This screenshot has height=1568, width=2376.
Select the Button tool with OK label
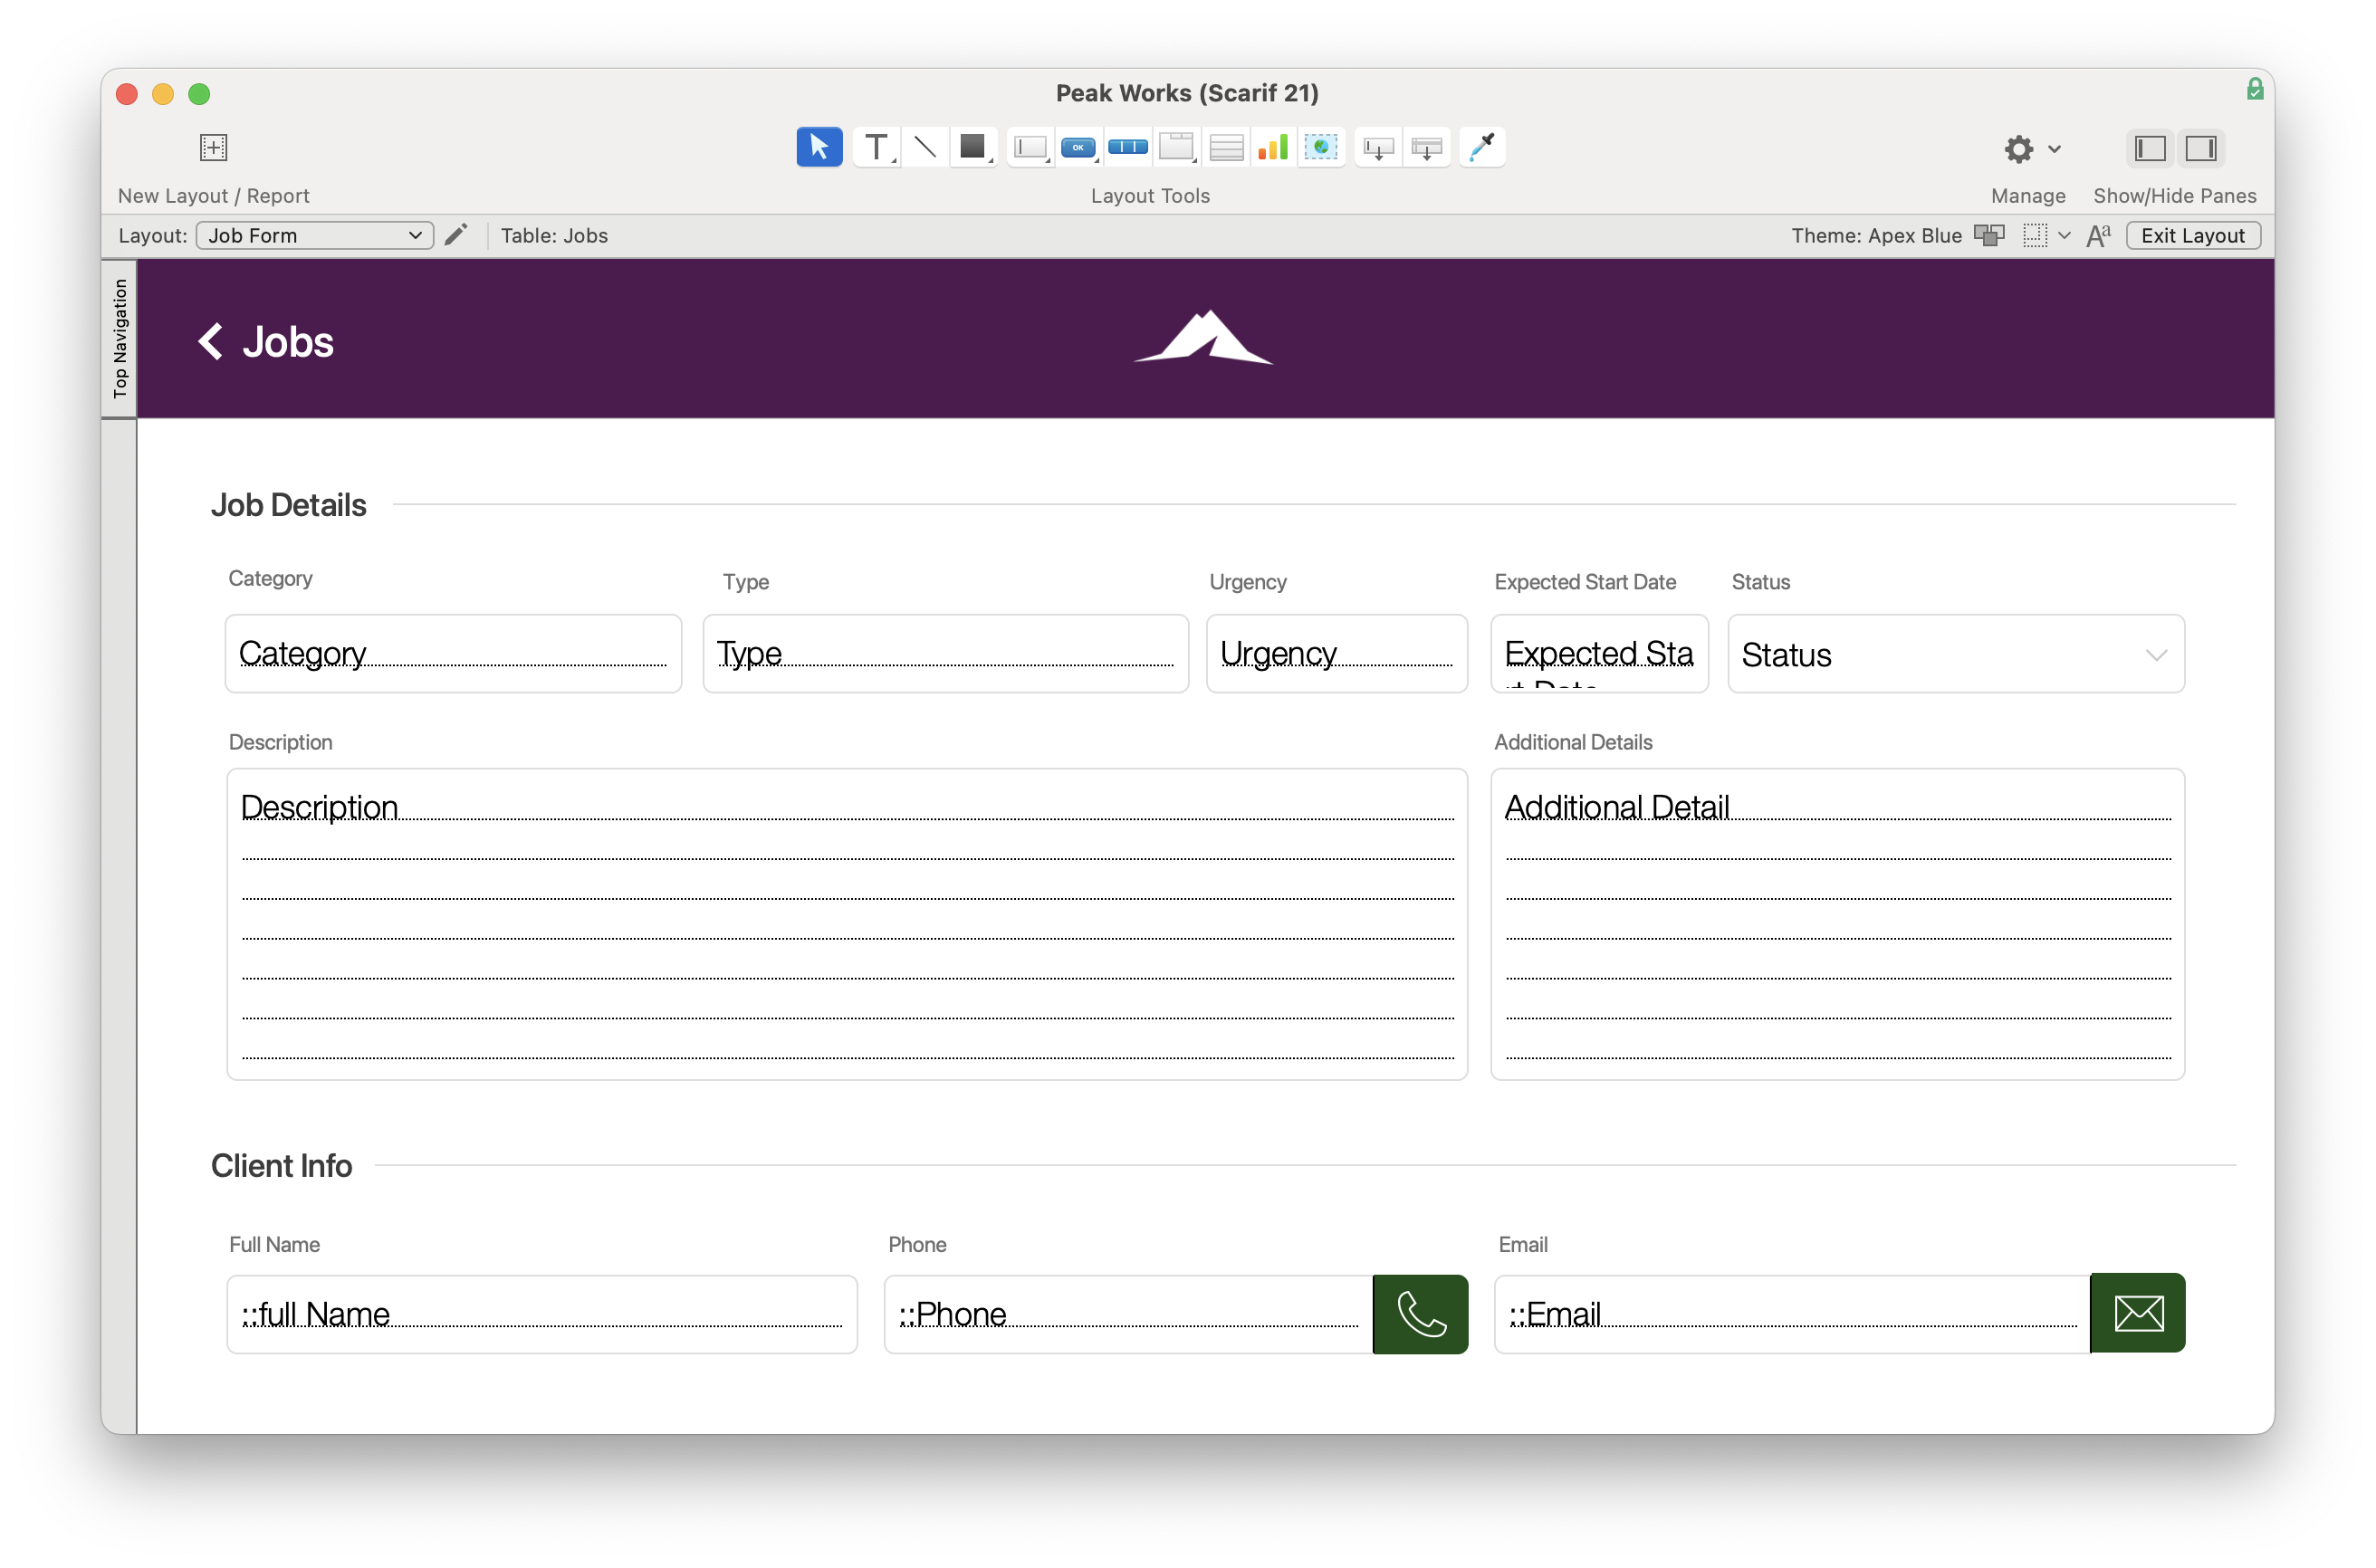point(1078,146)
